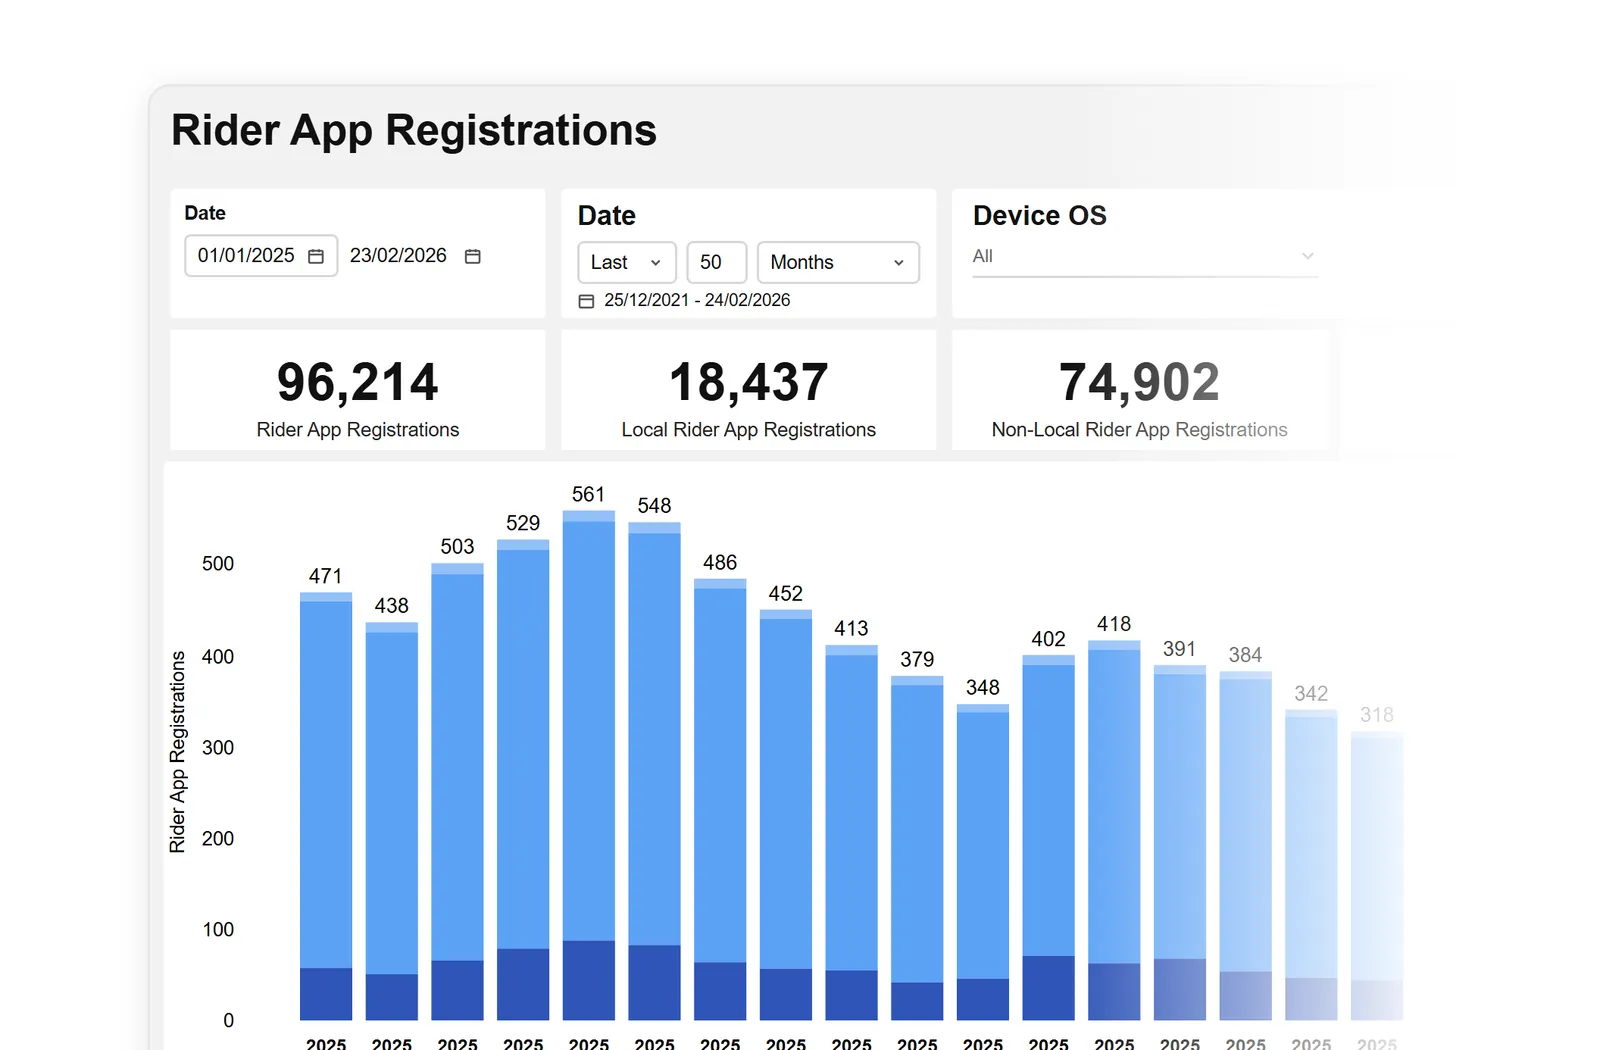Click the y-axis label 100
This screenshot has height=1050, width=1600.
[218, 930]
